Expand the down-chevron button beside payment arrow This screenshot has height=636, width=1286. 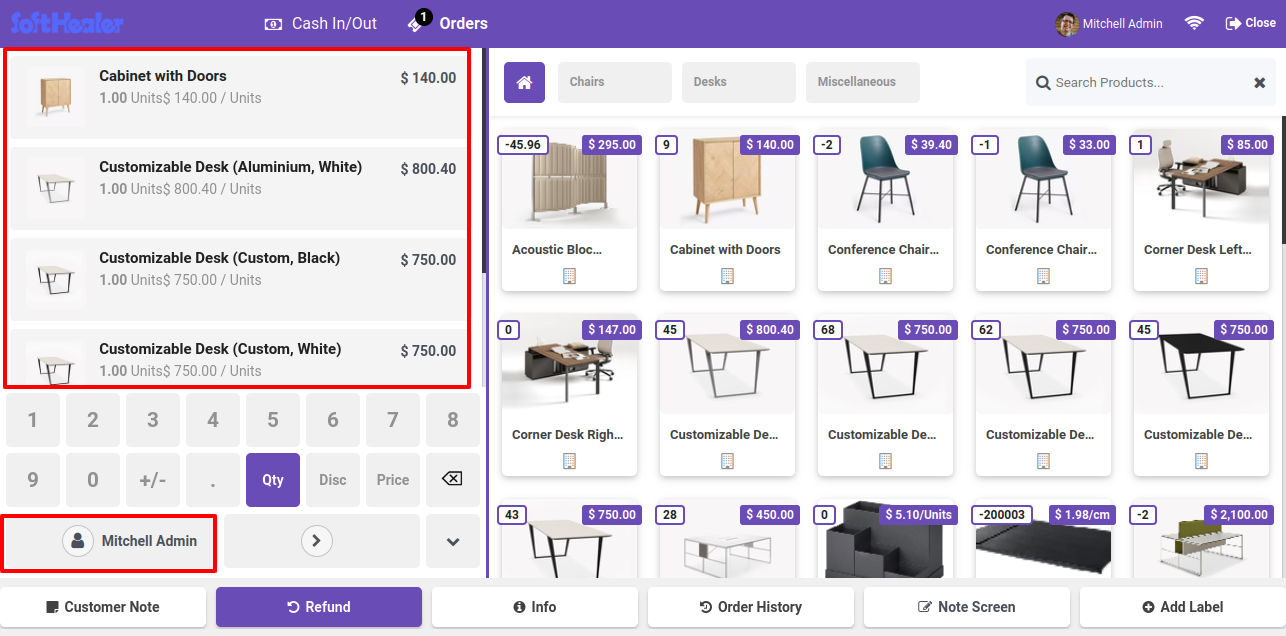[453, 541]
